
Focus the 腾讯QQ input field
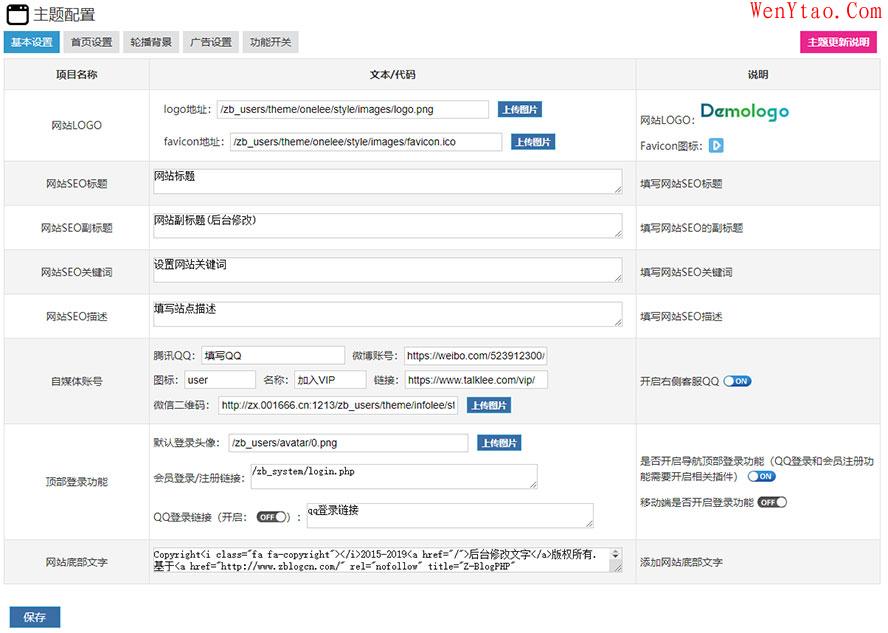pyautogui.click(x=273, y=356)
